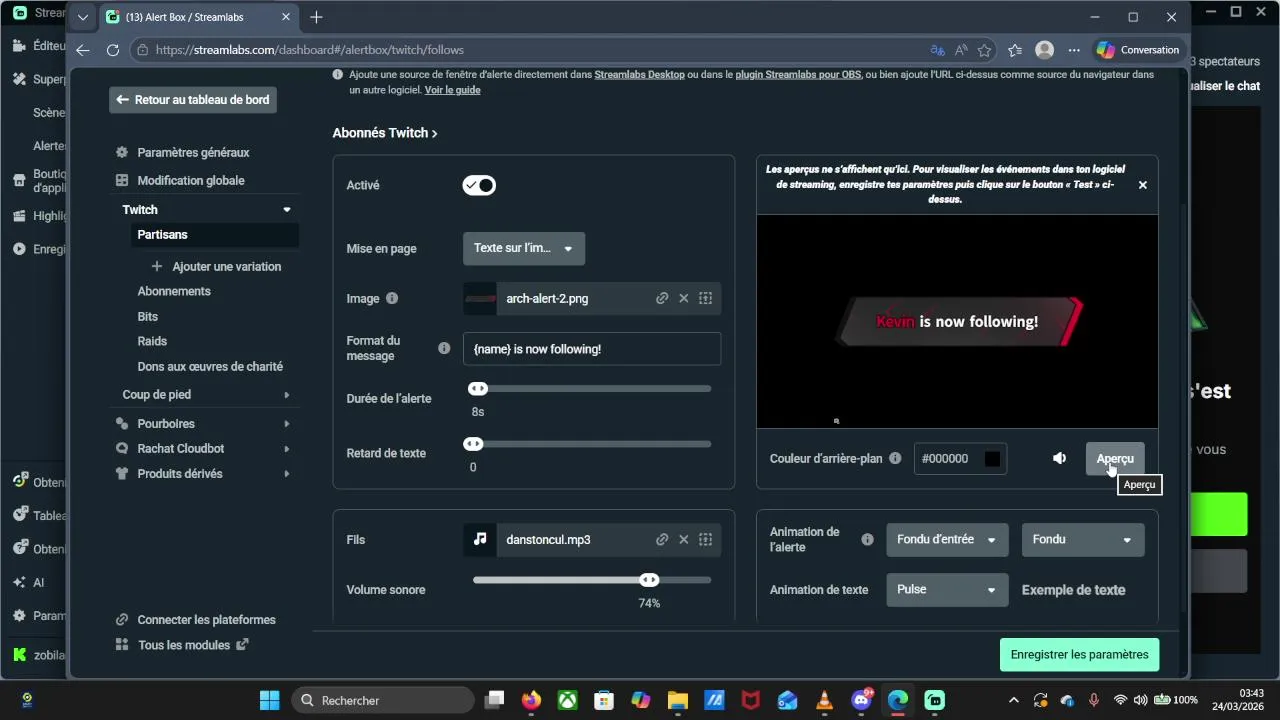Click the link icon for arch-alert-2.png

(x=662, y=298)
